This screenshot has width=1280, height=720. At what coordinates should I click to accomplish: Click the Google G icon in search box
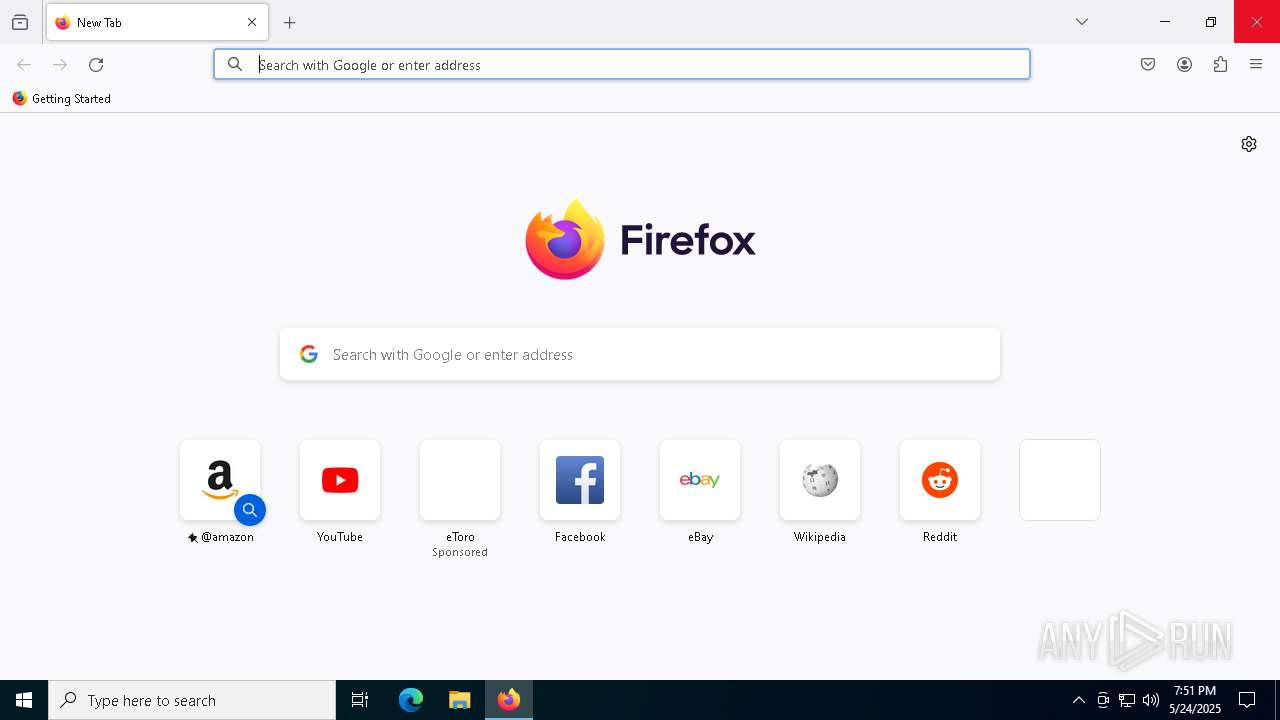(x=309, y=354)
